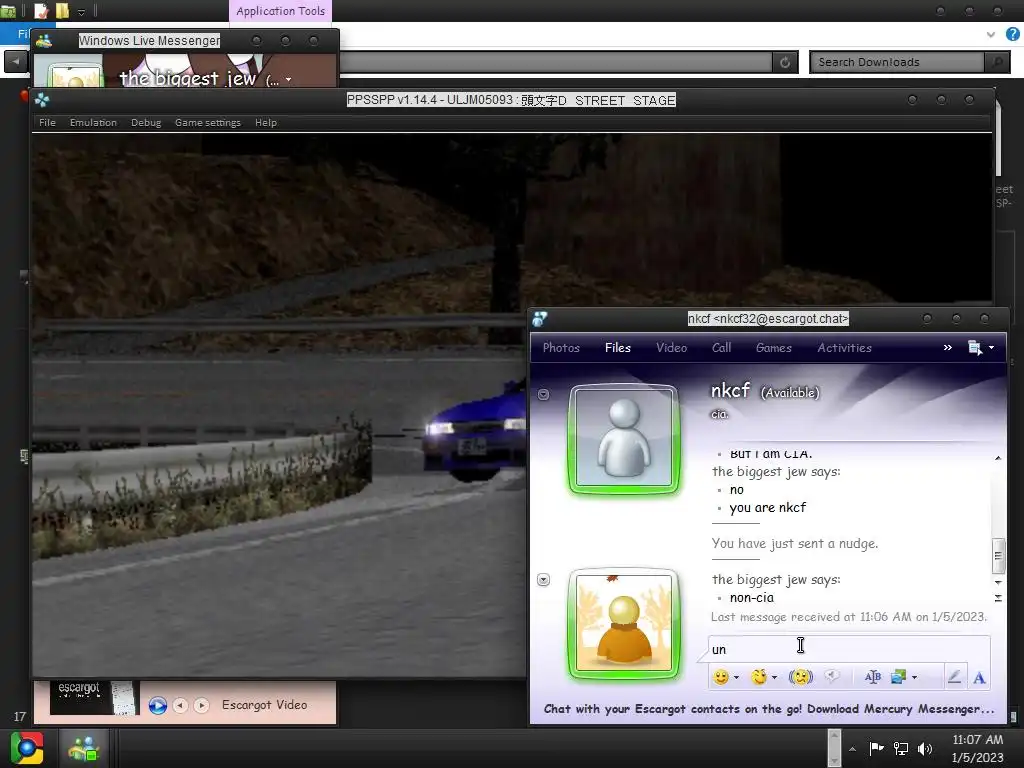Collapse nkcf's display picture toggle
This screenshot has width=1024, height=768.
coord(543,394)
